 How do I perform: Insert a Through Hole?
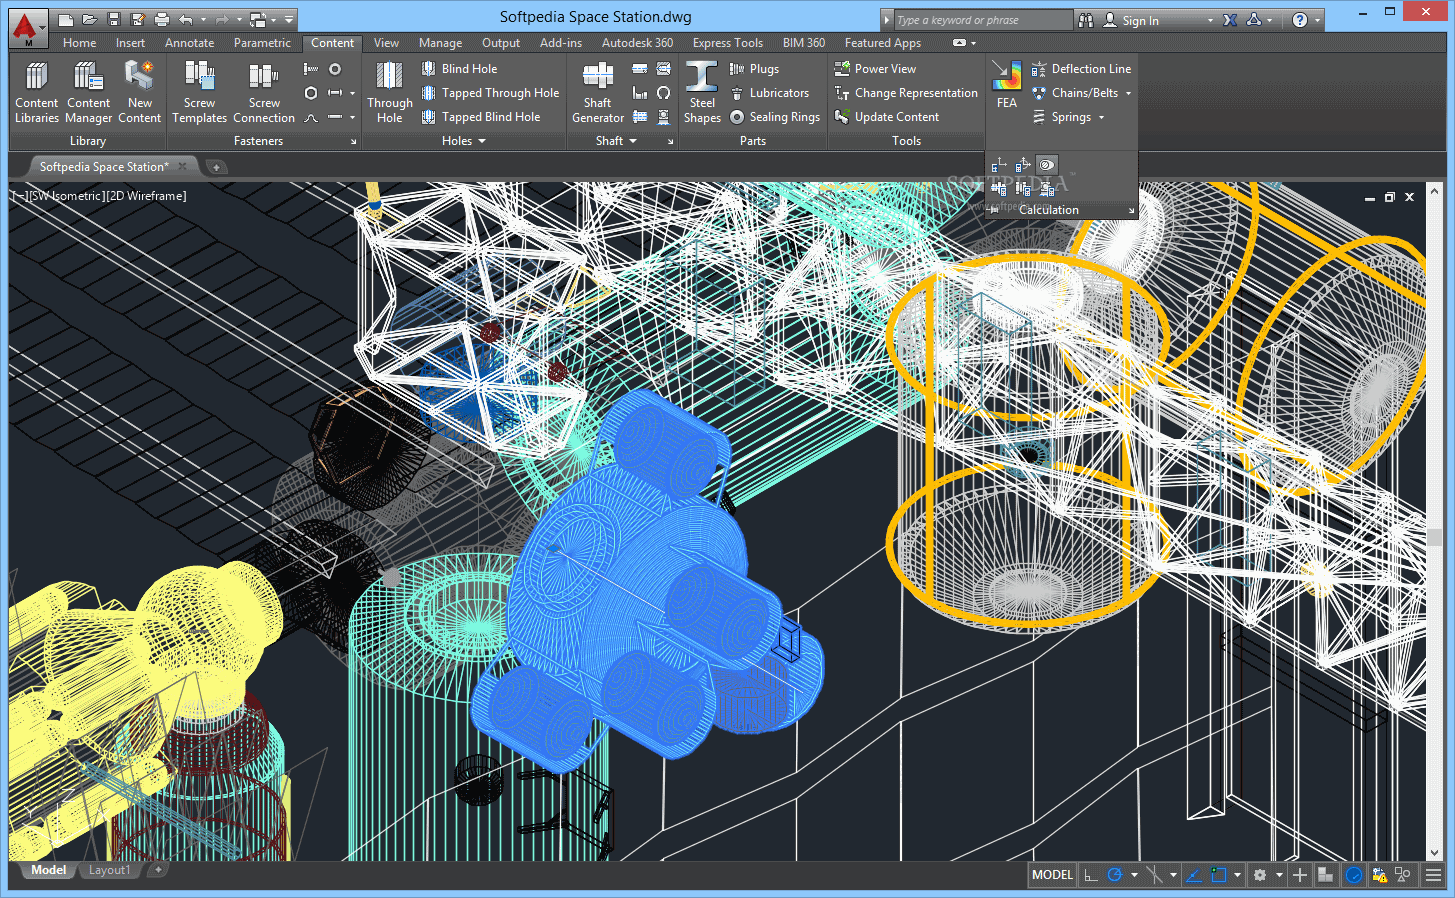(x=389, y=92)
